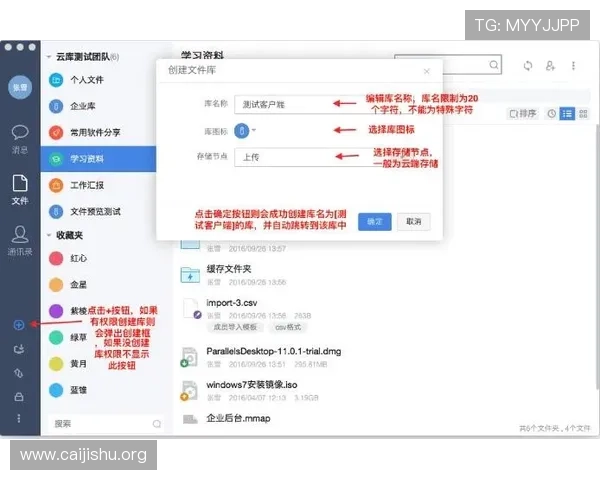Click the 成员导入模板 tag
The image size is (600, 480).
[235, 327]
